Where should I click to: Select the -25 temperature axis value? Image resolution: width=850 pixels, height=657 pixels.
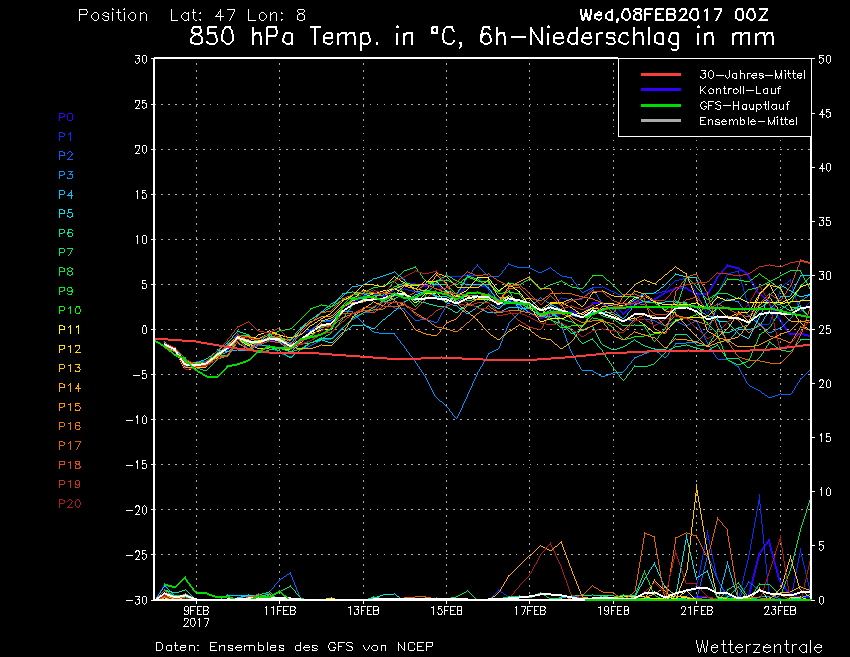137,555
